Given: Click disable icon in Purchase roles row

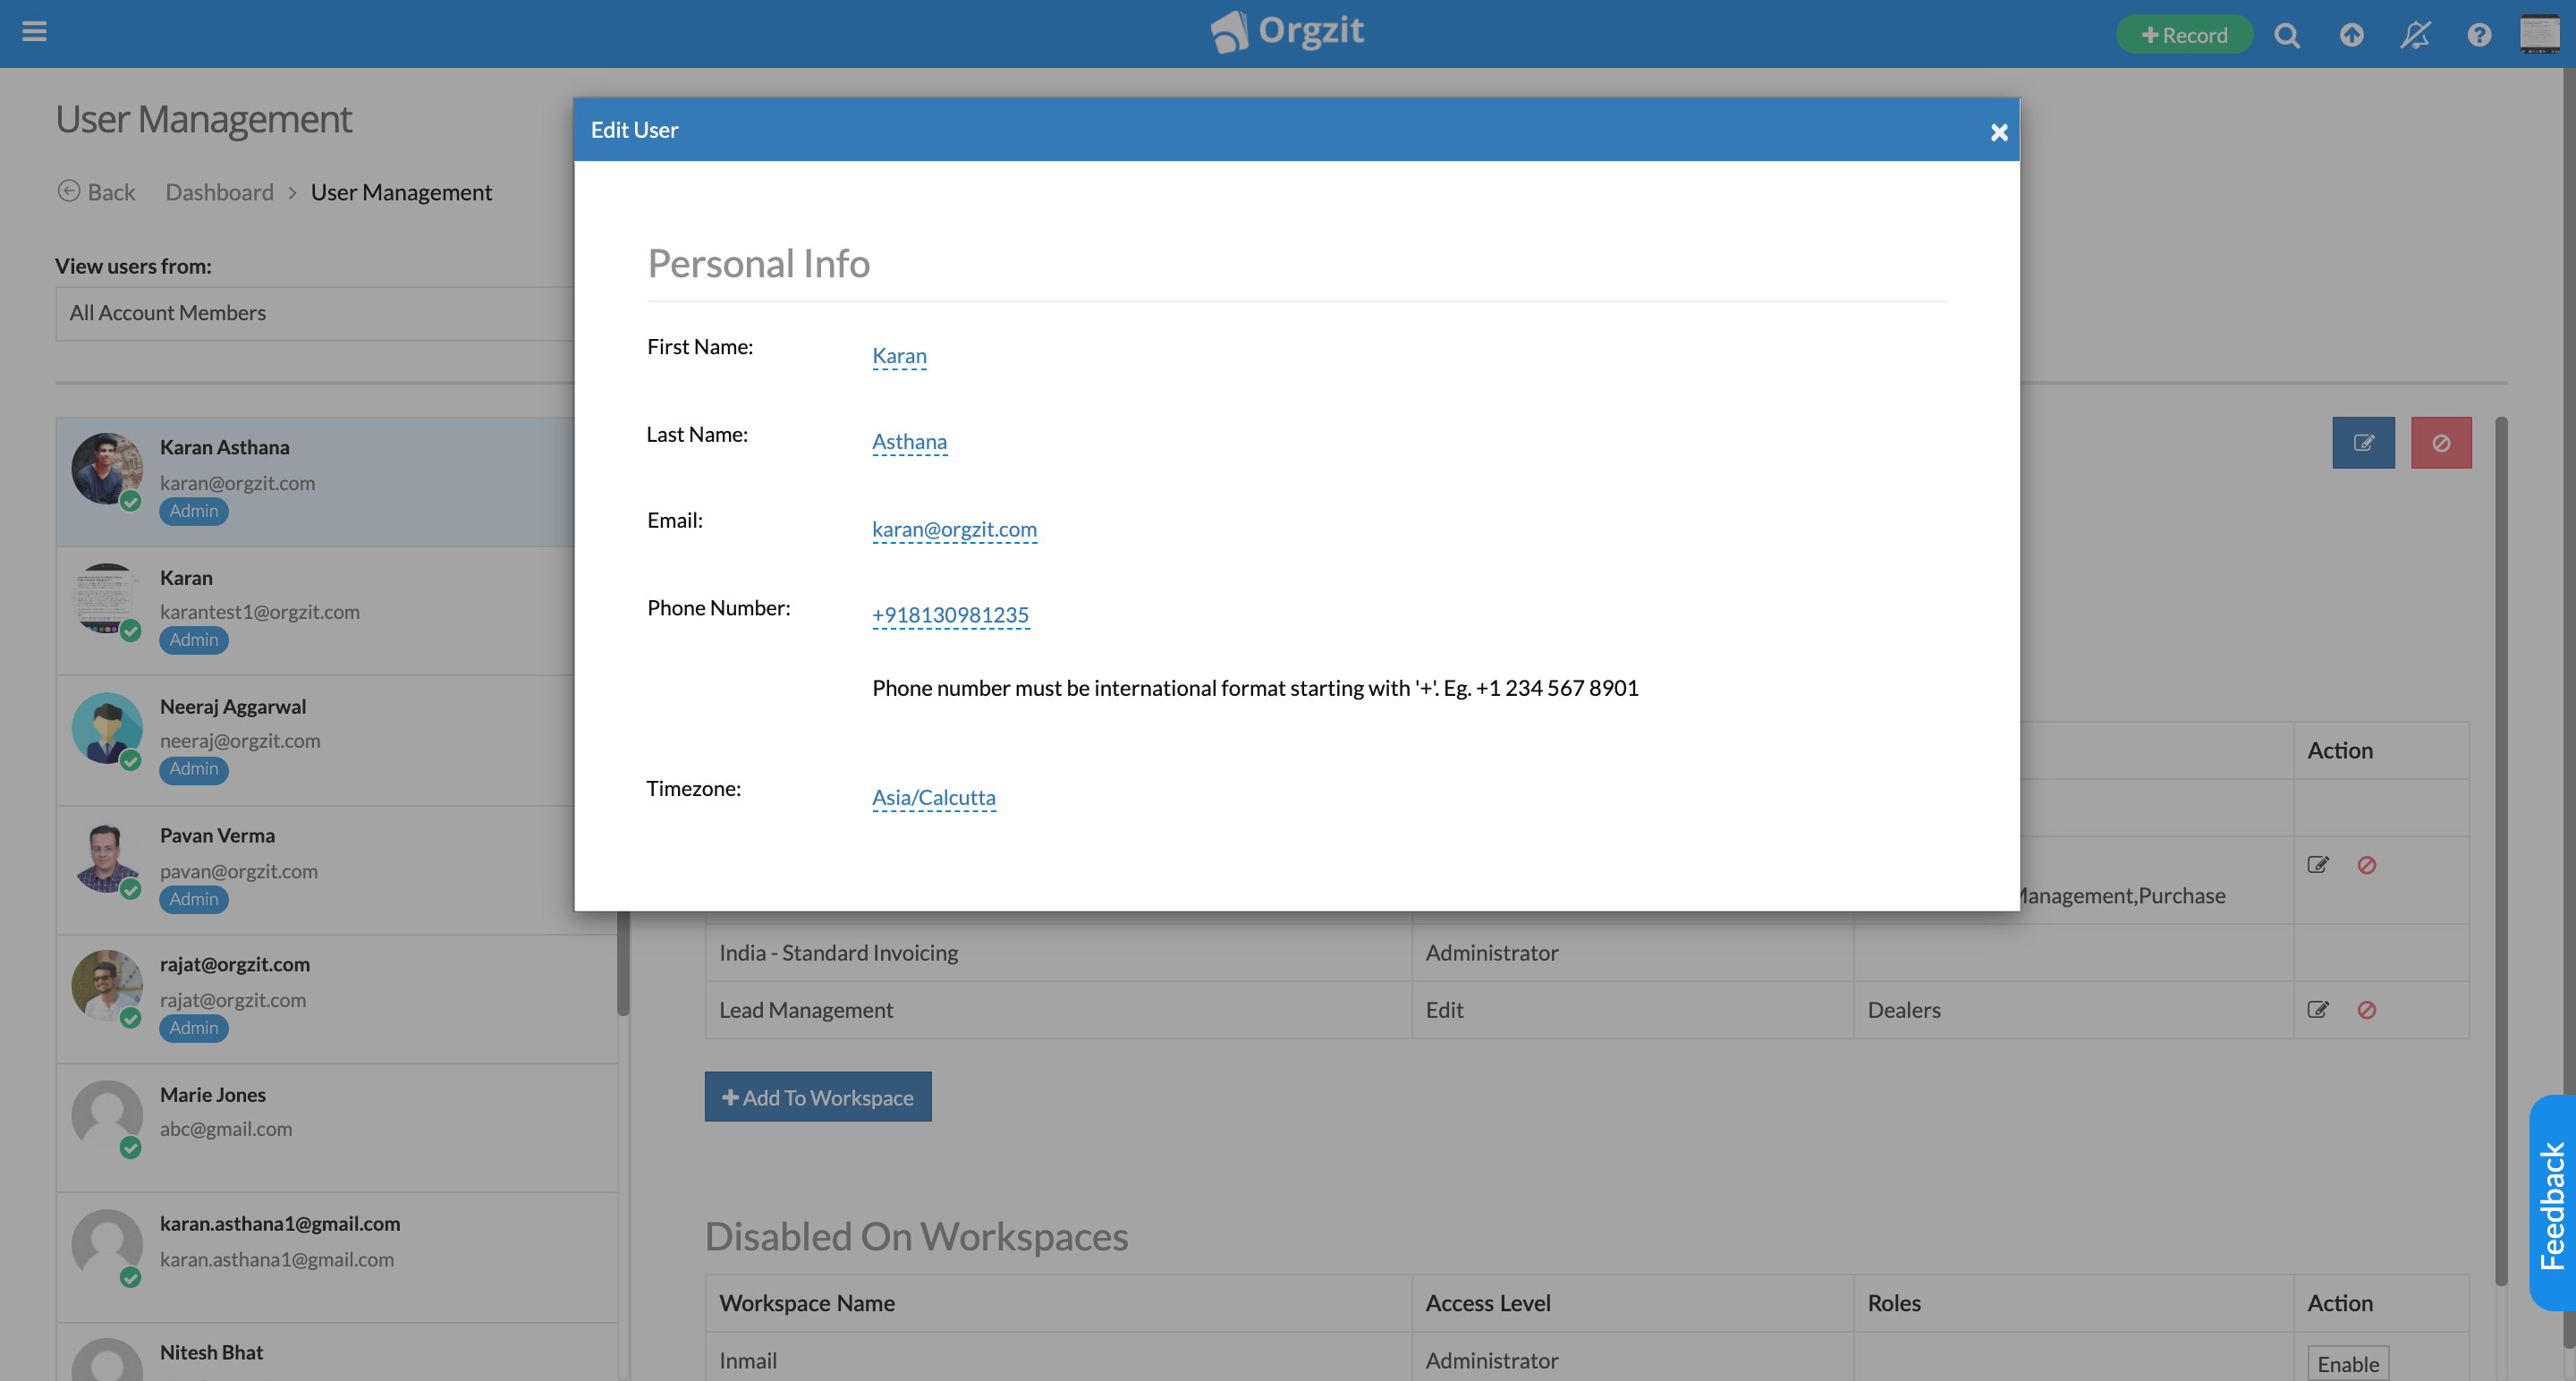Looking at the screenshot, I should 2366,865.
